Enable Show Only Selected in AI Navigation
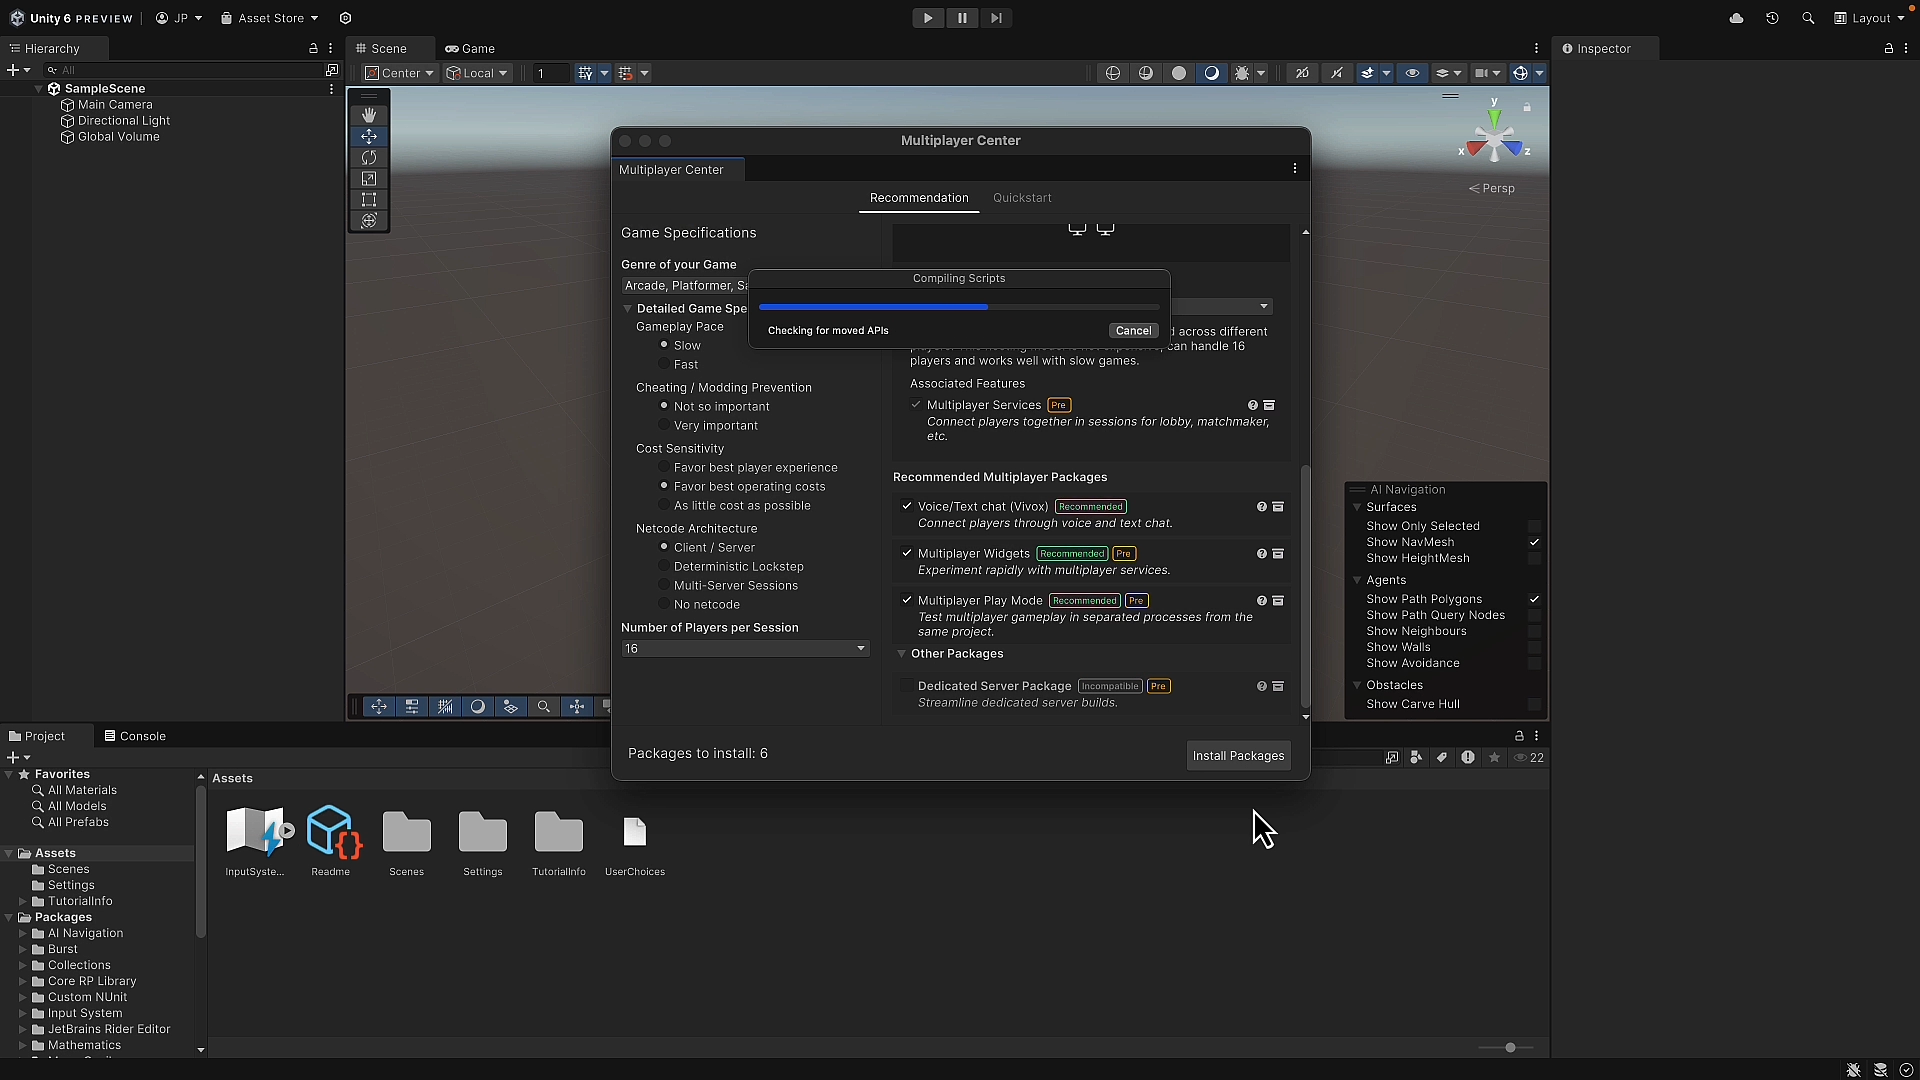1920x1080 pixels. [1534, 526]
